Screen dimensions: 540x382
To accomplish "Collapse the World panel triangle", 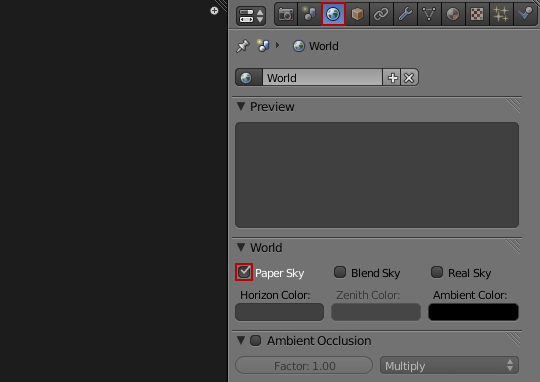I will 241,247.
